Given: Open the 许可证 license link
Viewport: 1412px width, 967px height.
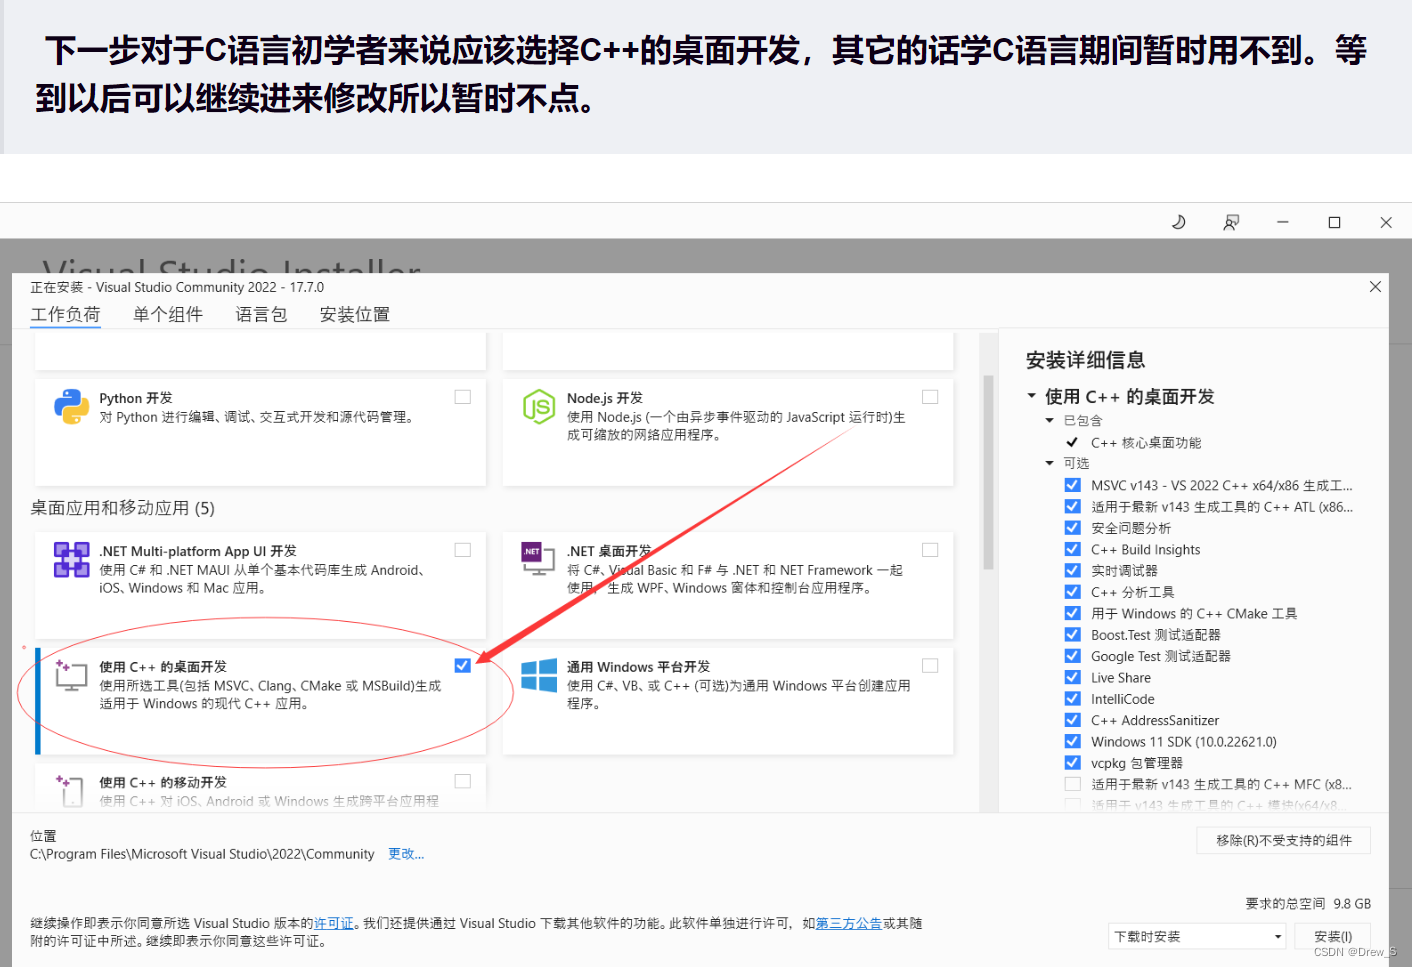Looking at the screenshot, I should coord(334,923).
